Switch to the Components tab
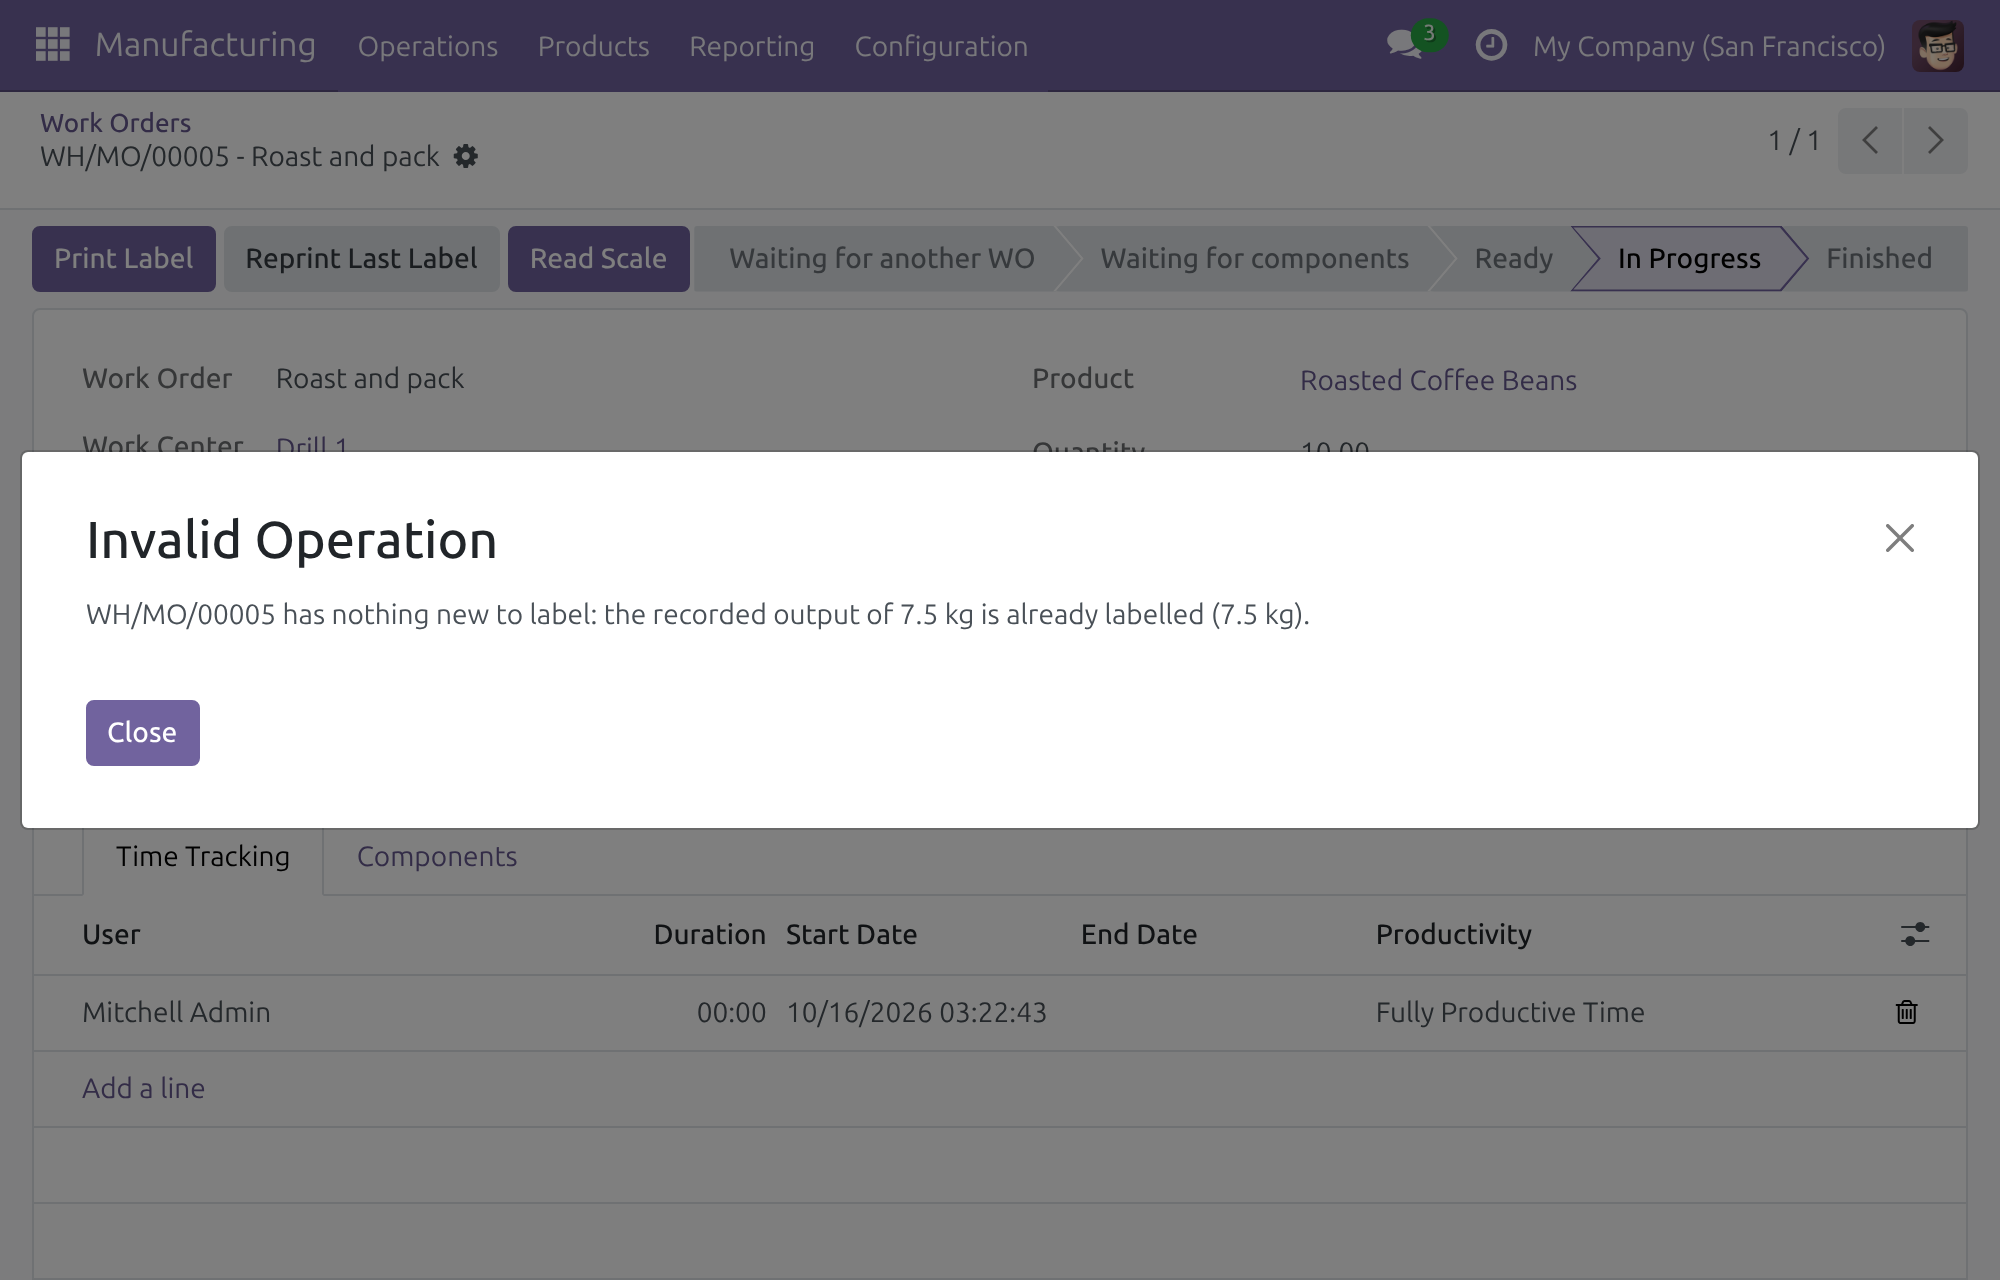The width and height of the screenshot is (2000, 1280). click(x=437, y=857)
